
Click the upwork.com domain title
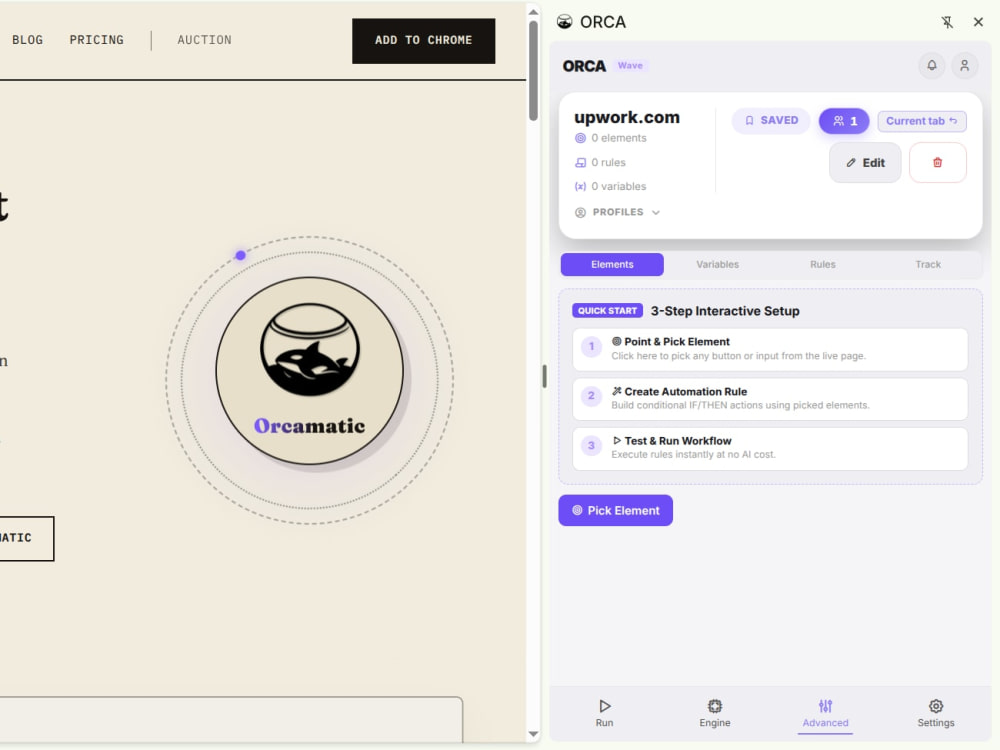pyautogui.click(x=627, y=117)
